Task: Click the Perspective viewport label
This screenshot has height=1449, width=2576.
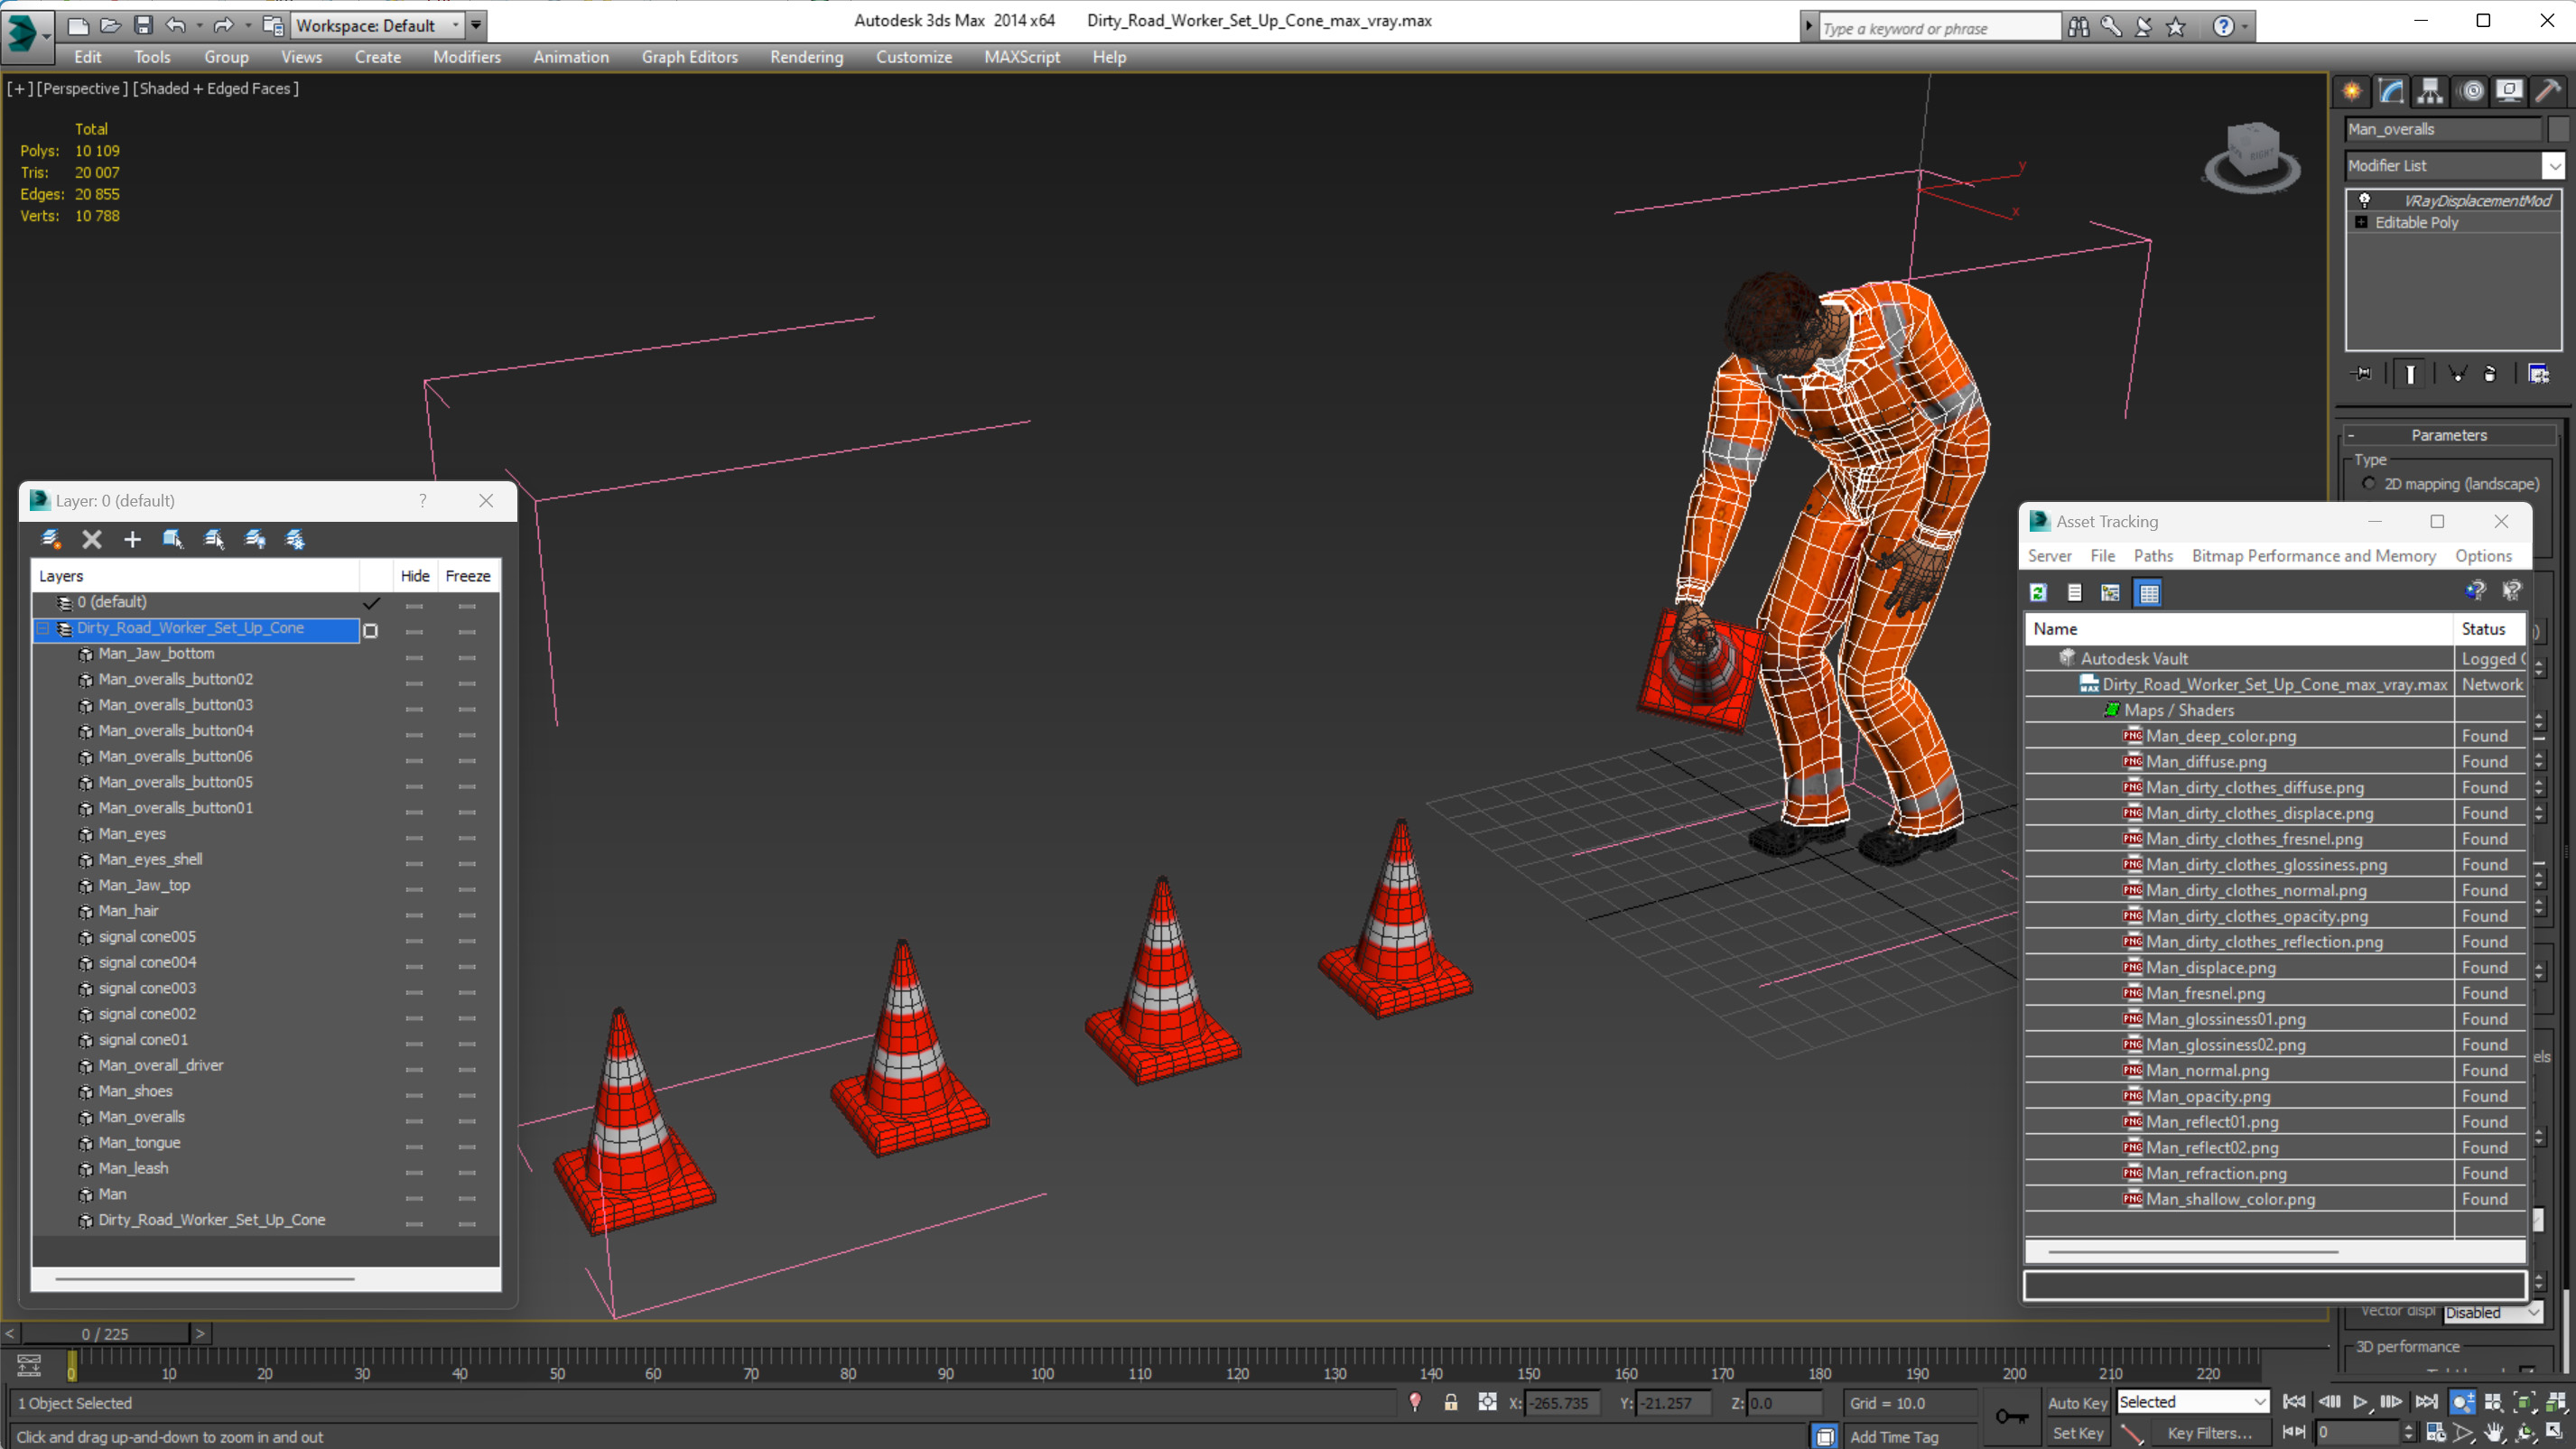Action: (82, 88)
